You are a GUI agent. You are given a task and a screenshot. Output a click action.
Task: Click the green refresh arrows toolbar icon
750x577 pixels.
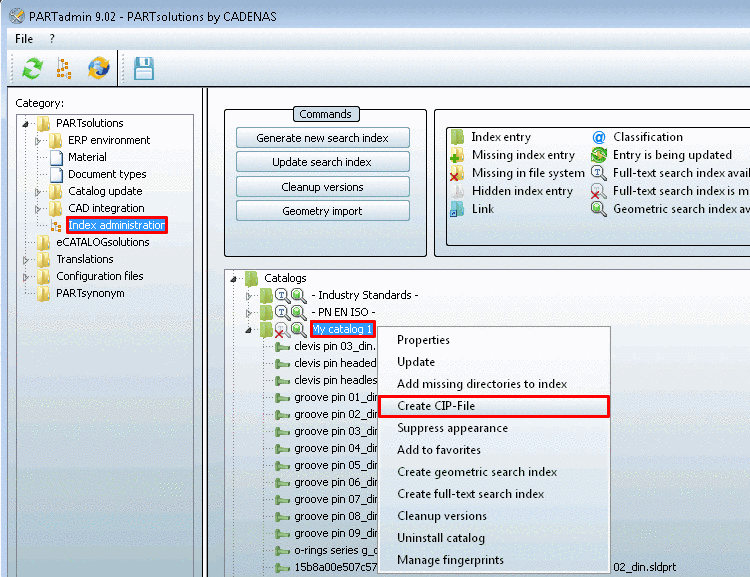point(33,68)
